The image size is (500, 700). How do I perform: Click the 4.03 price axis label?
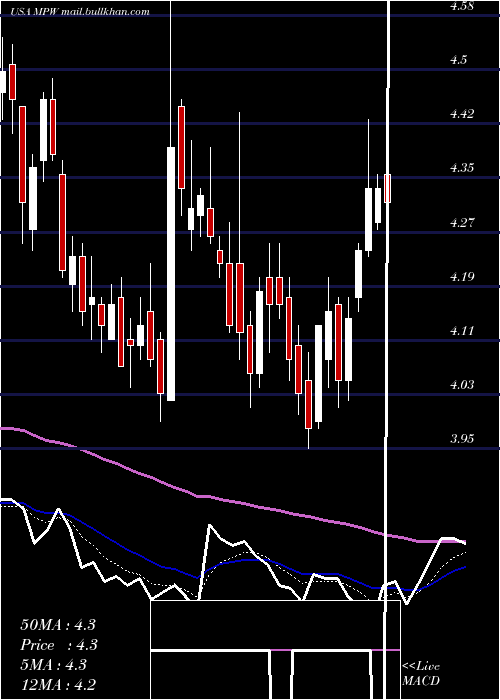pyautogui.click(x=462, y=385)
